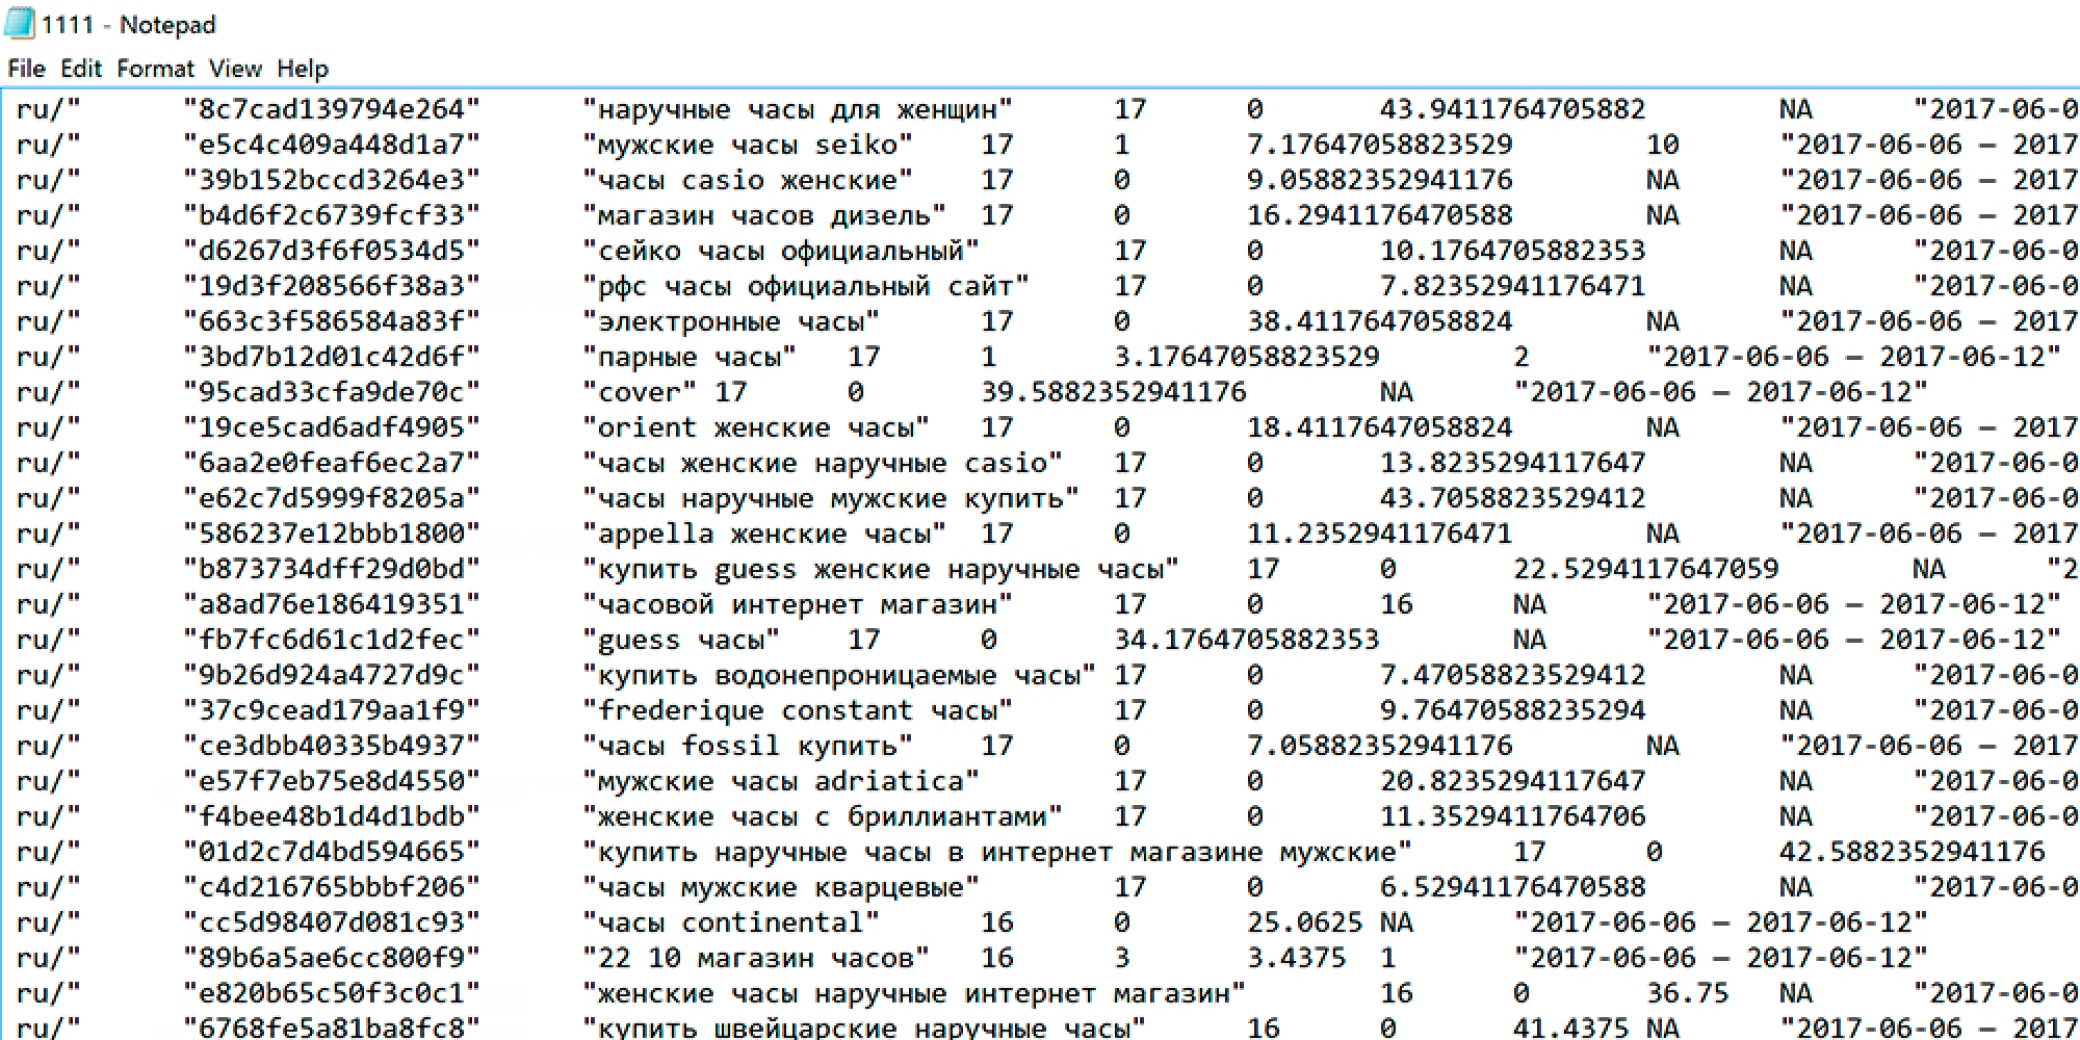This screenshot has width=2080, height=1040.
Task: Click the phrase "купить швейцарские наручные часы"
Action: tap(864, 1027)
